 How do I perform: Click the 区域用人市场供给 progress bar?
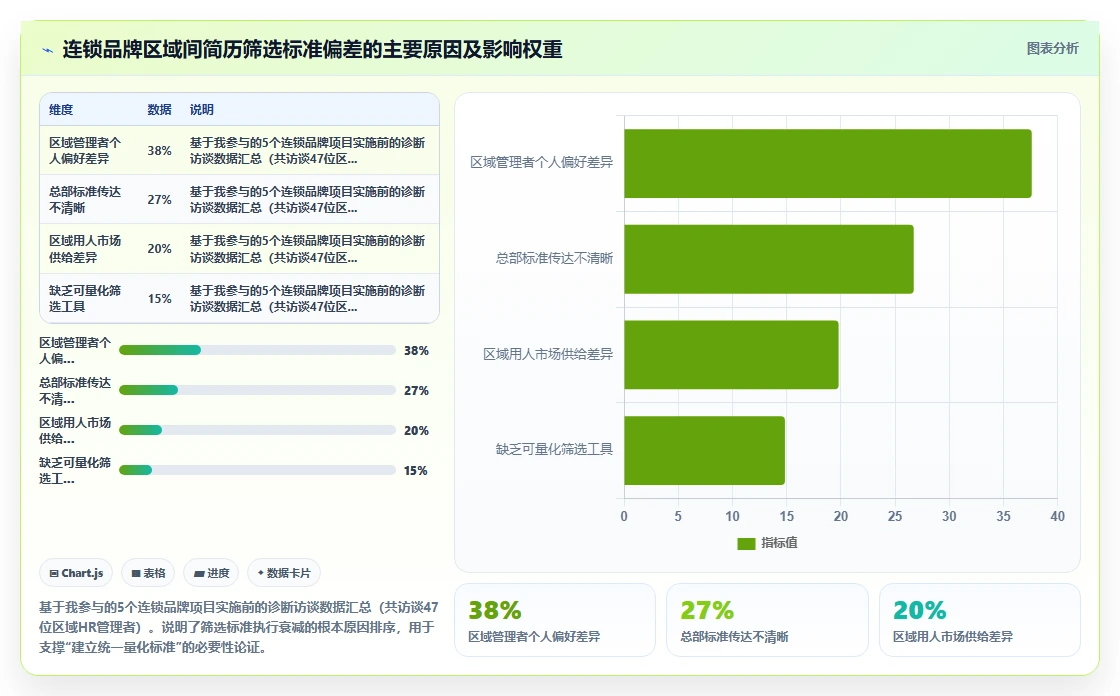pos(257,430)
